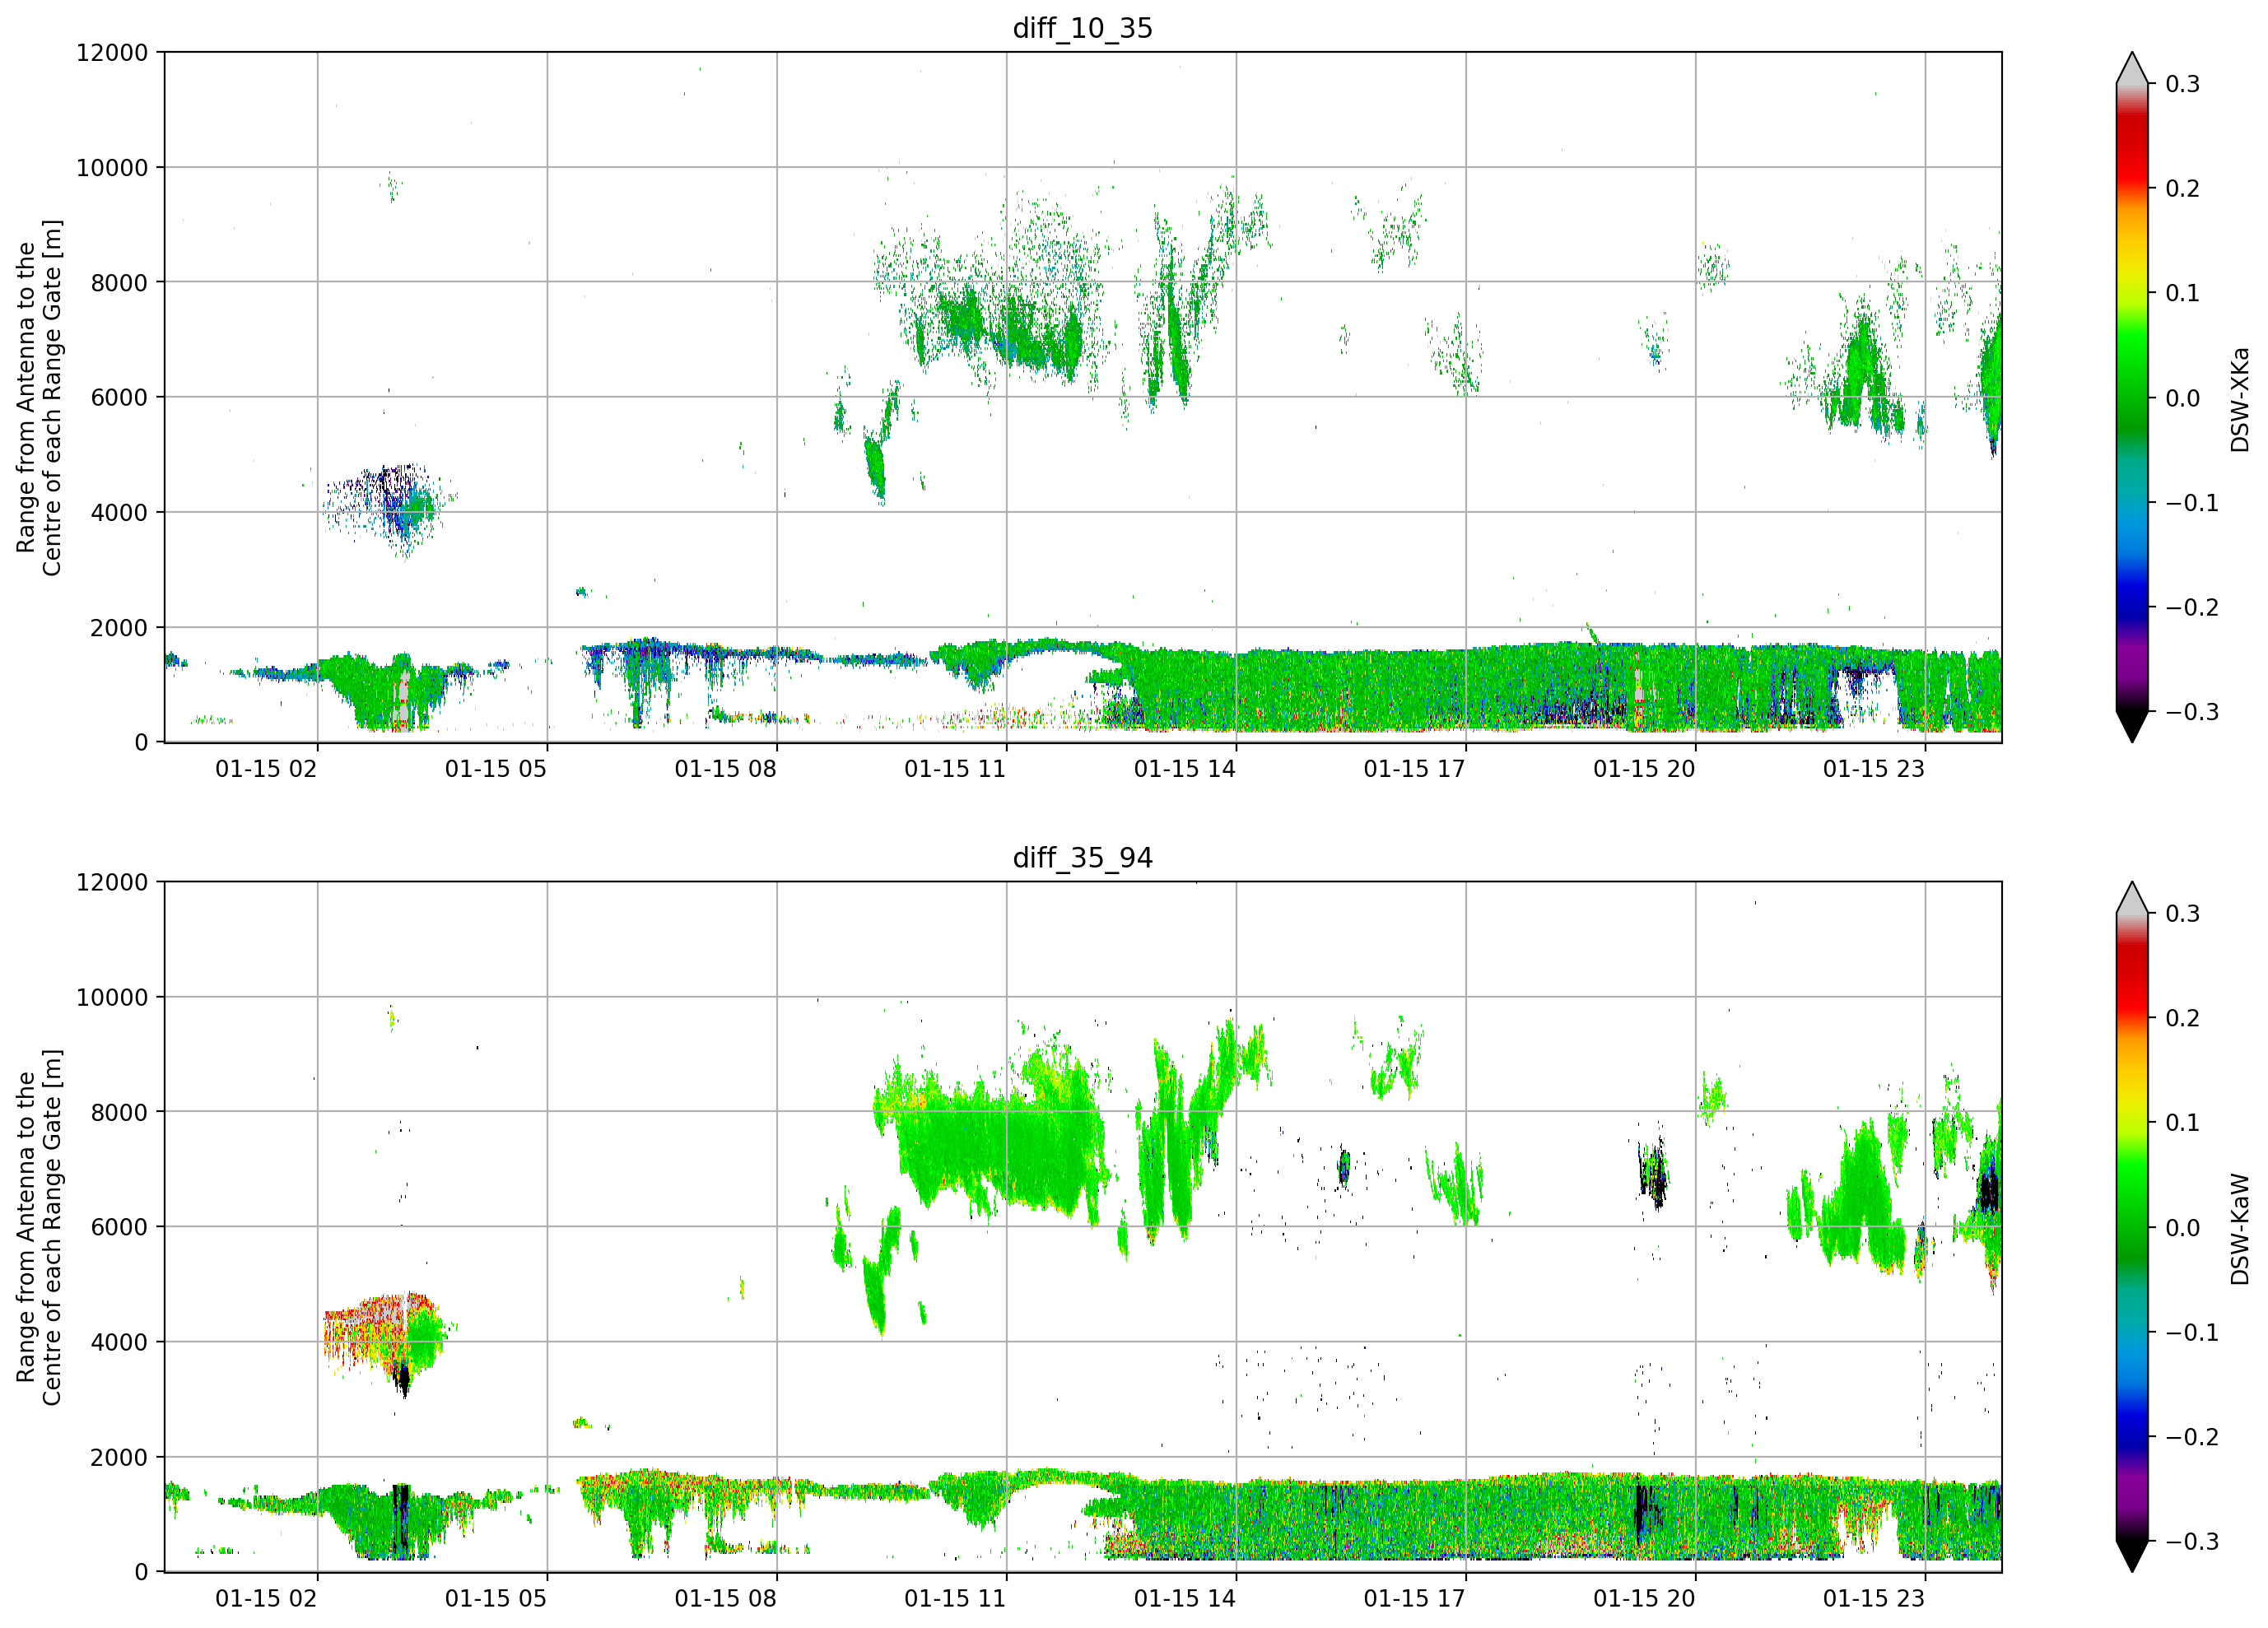Click the black lower extend arrow of DSW-KaW colorbar
Viewport: 2268px width, 1628px height.
point(2132,1556)
